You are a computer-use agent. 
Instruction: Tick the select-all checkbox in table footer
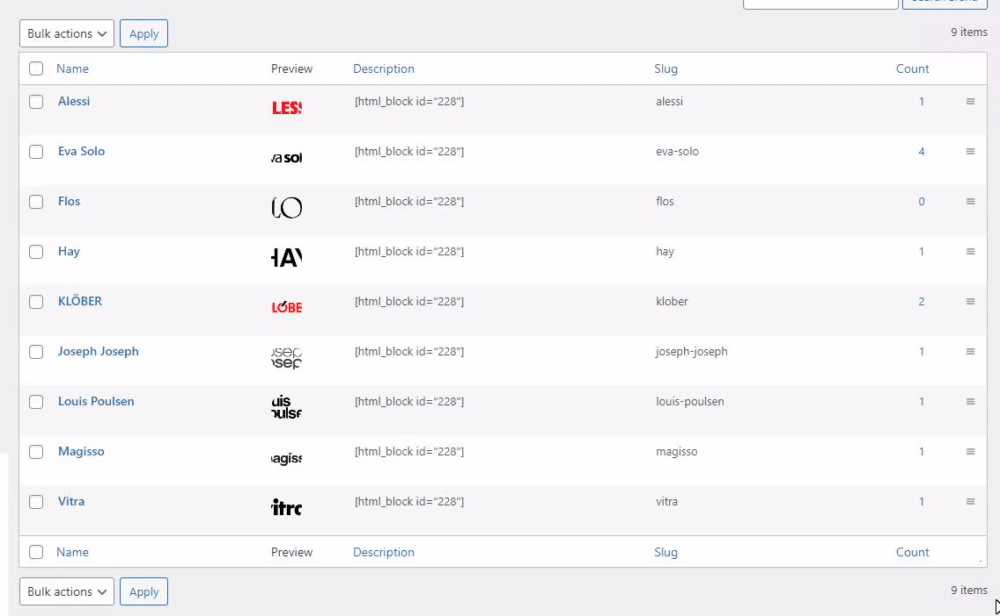click(36, 552)
